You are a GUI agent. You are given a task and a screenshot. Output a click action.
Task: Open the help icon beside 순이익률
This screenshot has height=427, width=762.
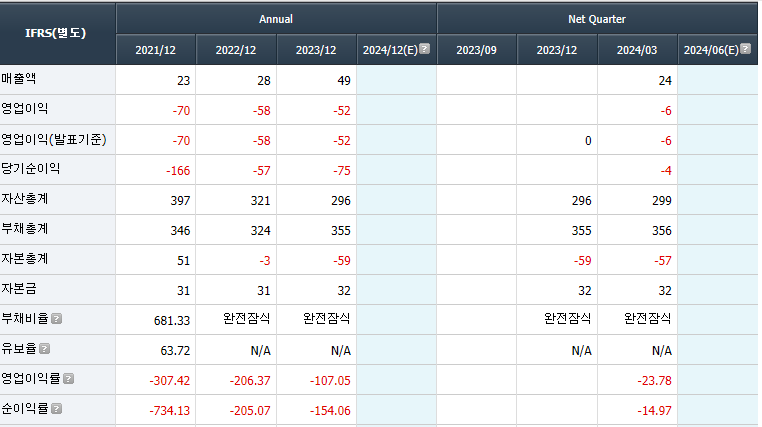coord(56,409)
